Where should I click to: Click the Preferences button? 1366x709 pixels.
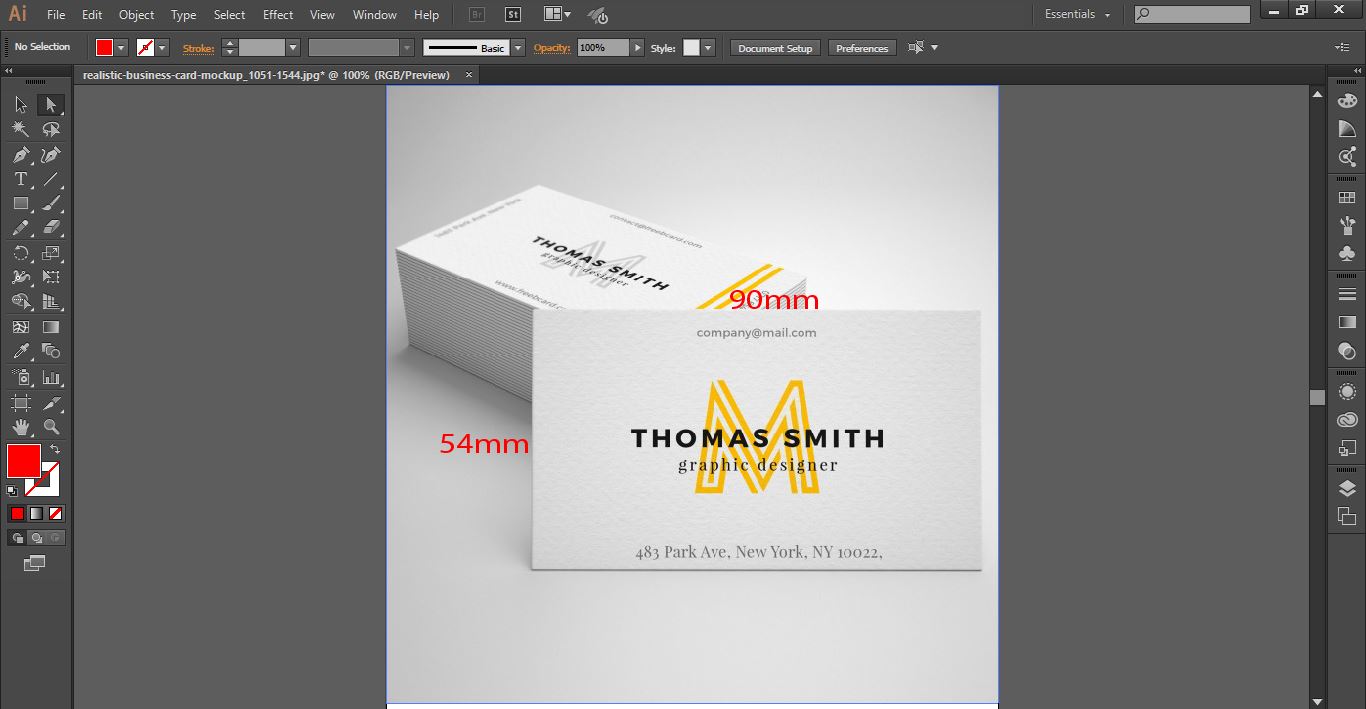[x=862, y=48]
